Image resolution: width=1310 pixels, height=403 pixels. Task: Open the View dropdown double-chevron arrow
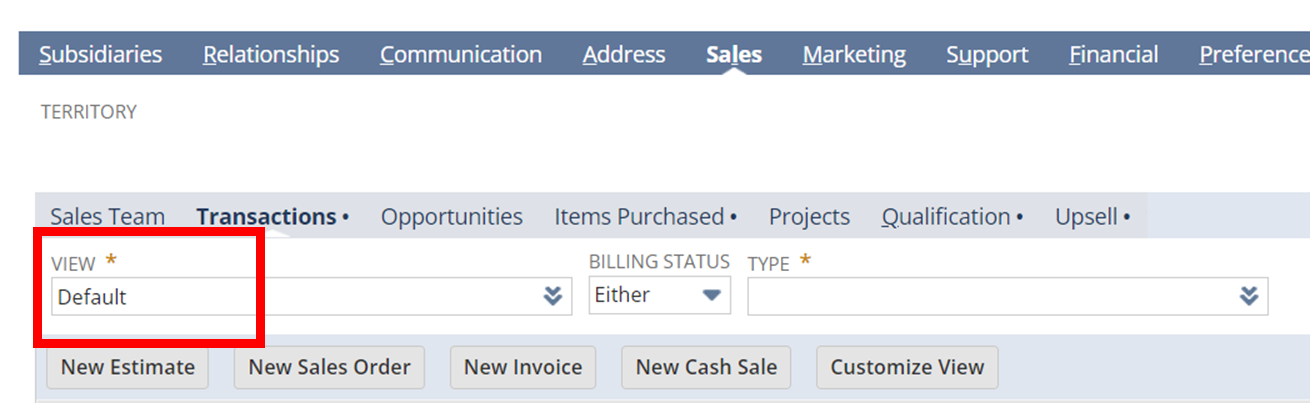pos(552,296)
